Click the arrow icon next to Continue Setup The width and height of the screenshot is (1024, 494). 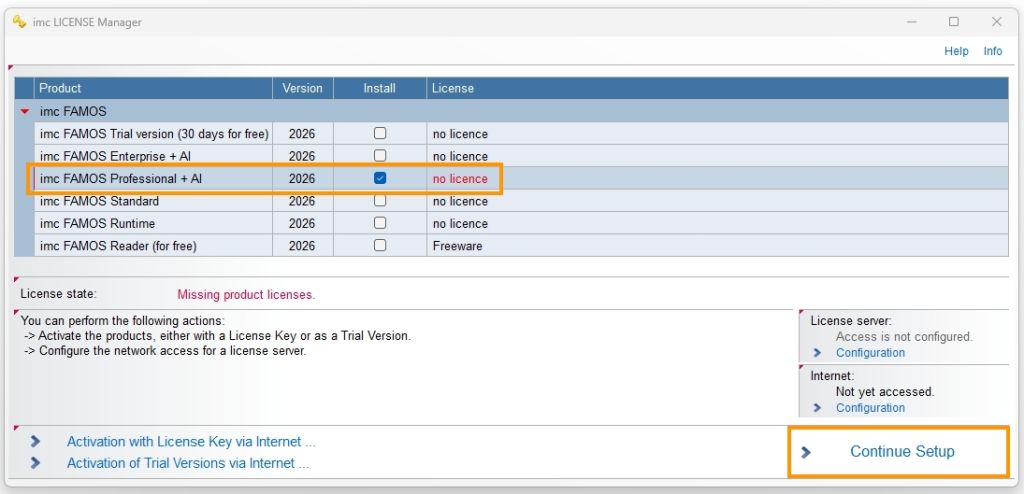(806, 452)
